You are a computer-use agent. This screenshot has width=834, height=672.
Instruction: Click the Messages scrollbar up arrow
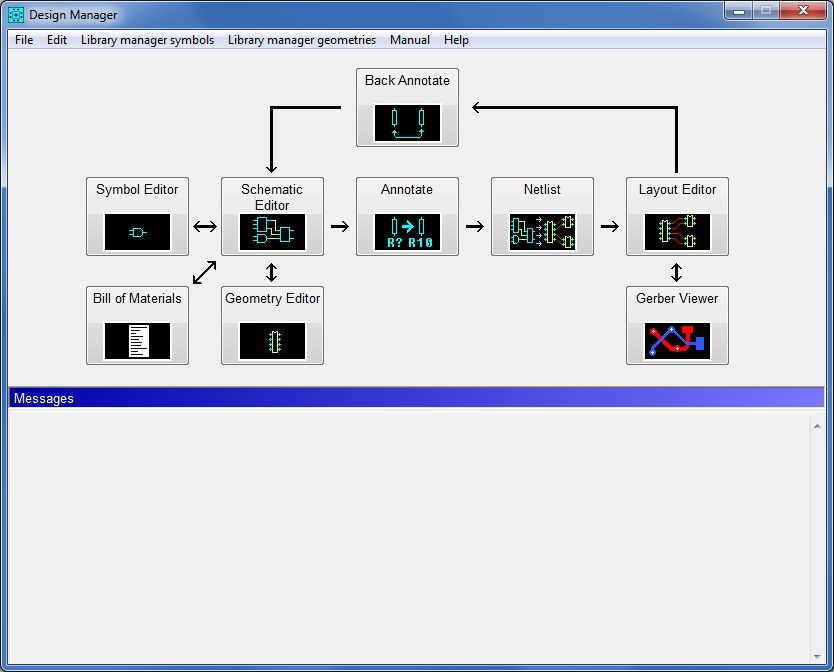817,426
